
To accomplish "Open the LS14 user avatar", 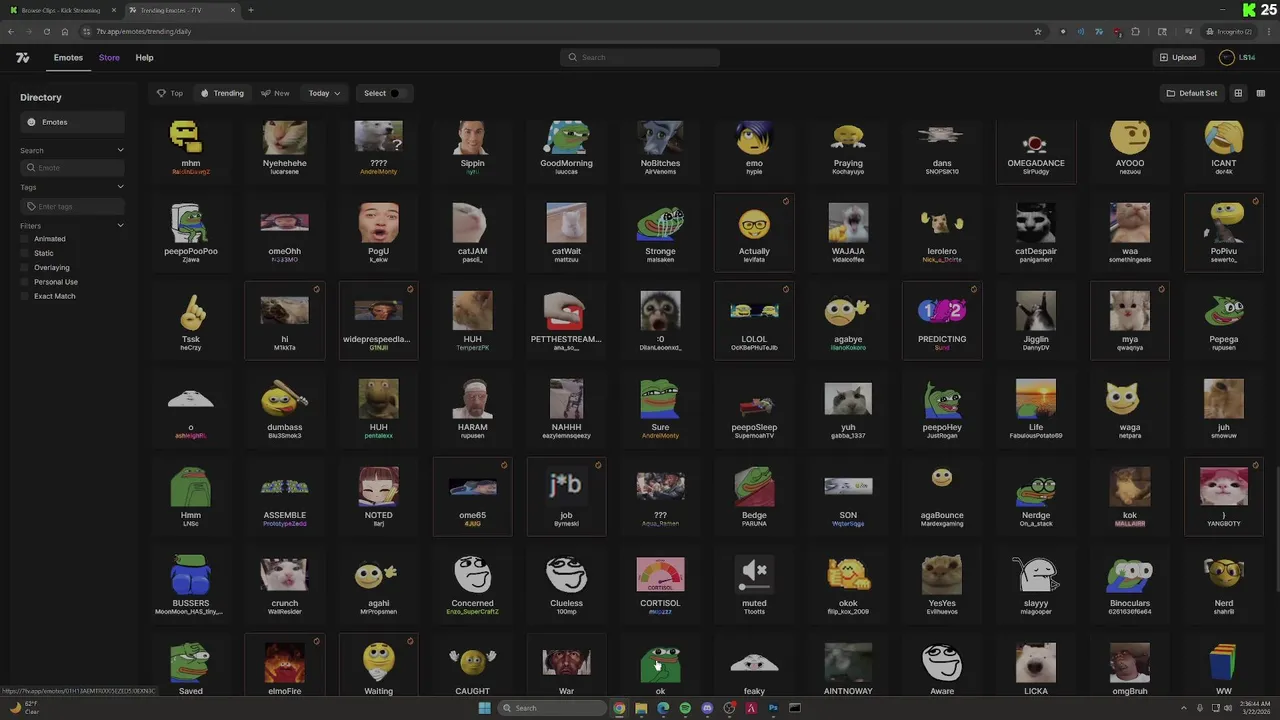I will (1227, 58).
